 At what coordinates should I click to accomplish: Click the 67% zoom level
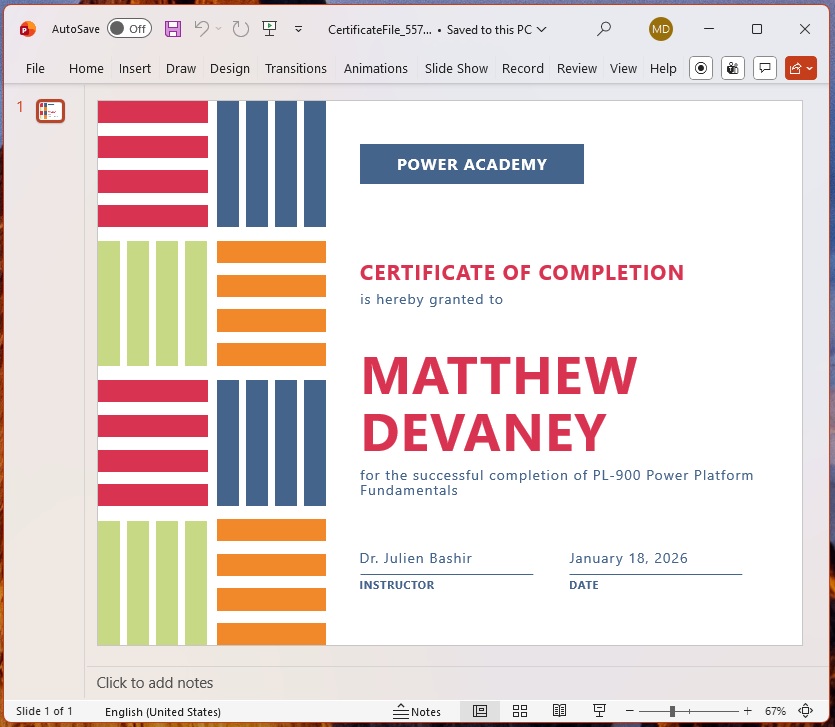(x=775, y=711)
